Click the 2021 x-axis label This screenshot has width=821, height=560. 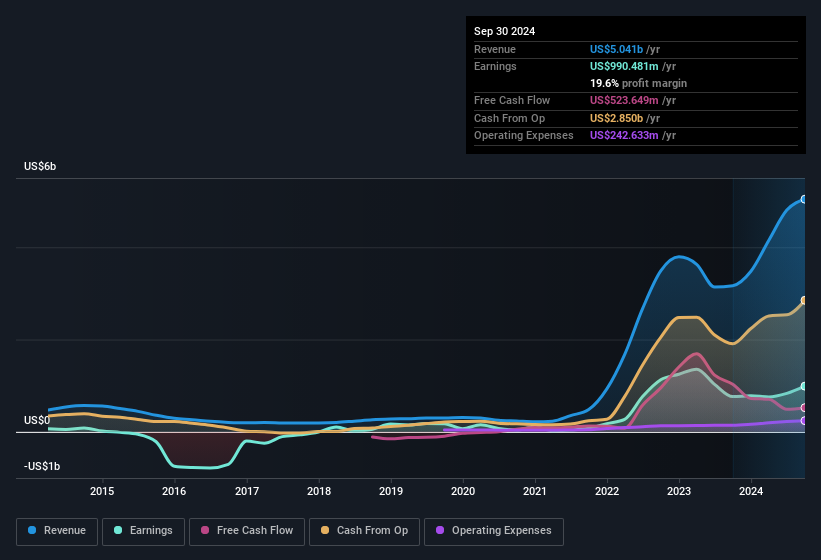click(535, 491)
